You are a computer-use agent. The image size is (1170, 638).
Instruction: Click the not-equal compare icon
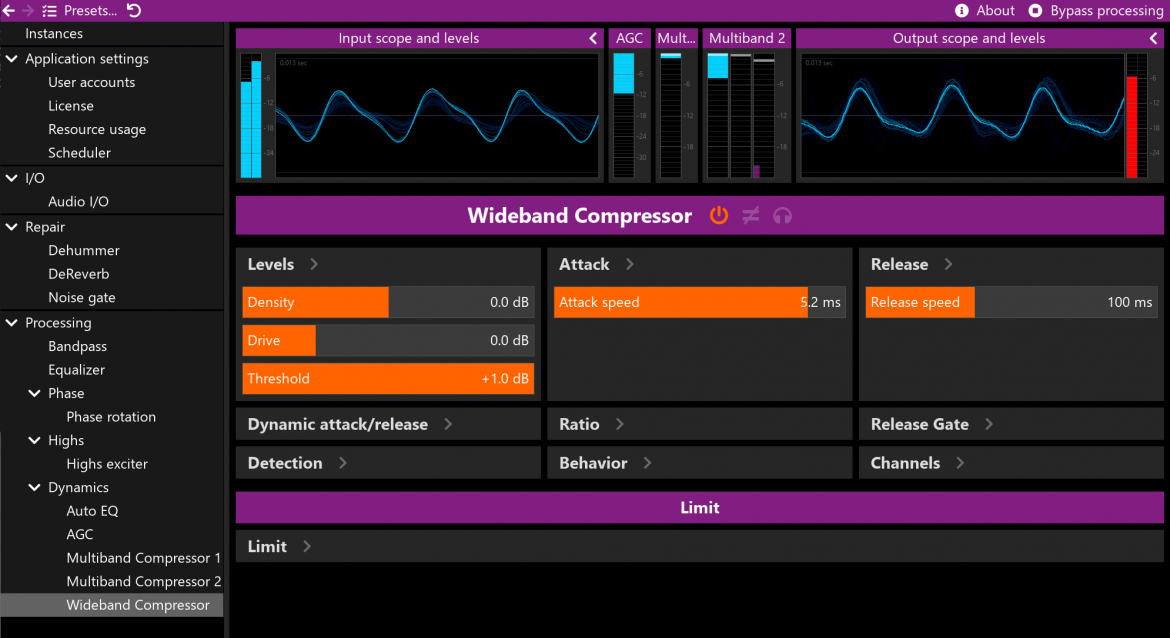750,216
